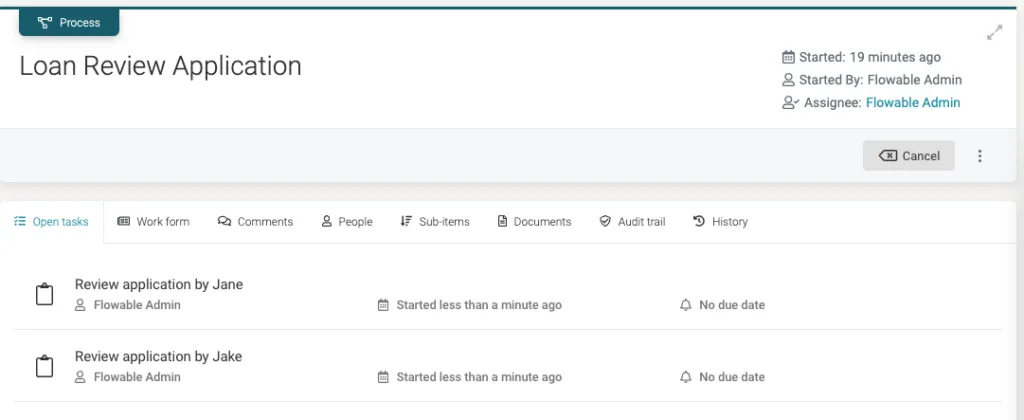
Task: Open the three-dot more options menu
Action: pos(980,155)
